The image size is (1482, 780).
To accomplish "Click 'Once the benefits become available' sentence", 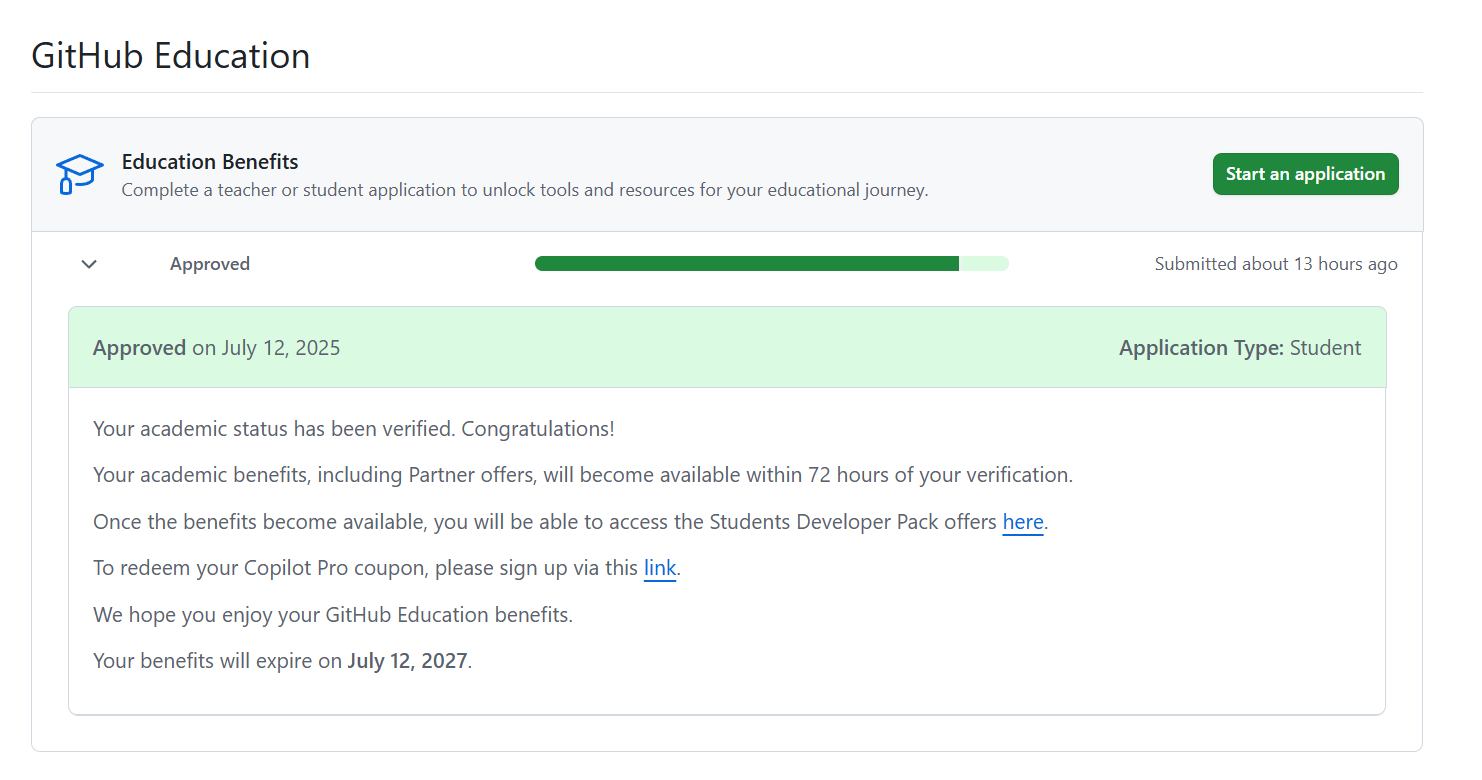I will (545, 522).
